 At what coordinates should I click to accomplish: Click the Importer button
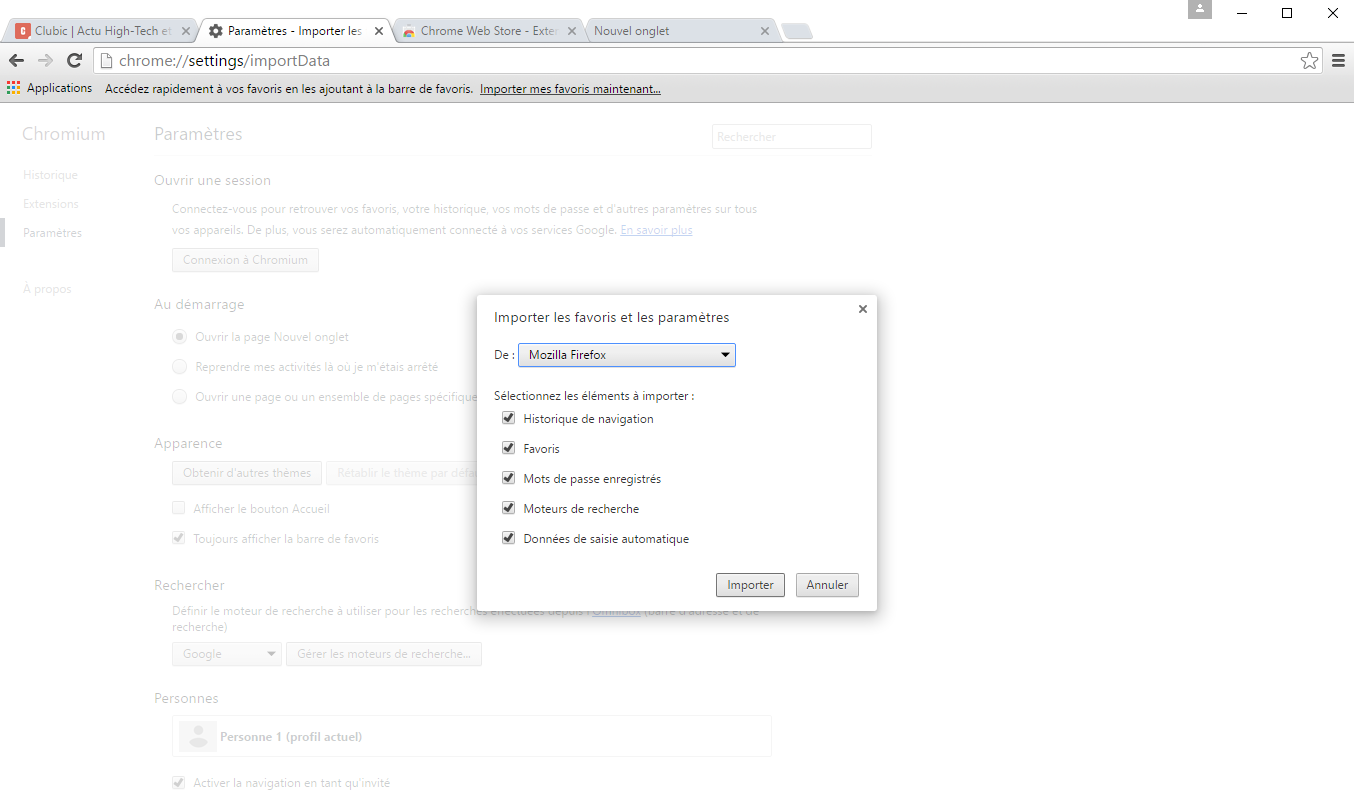pos(751,585)
